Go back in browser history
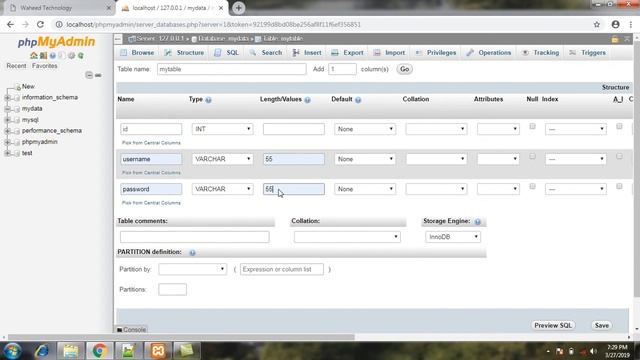The height and width of the screenshot is (360, 640). pyautogui.click(x=11, y=24)
